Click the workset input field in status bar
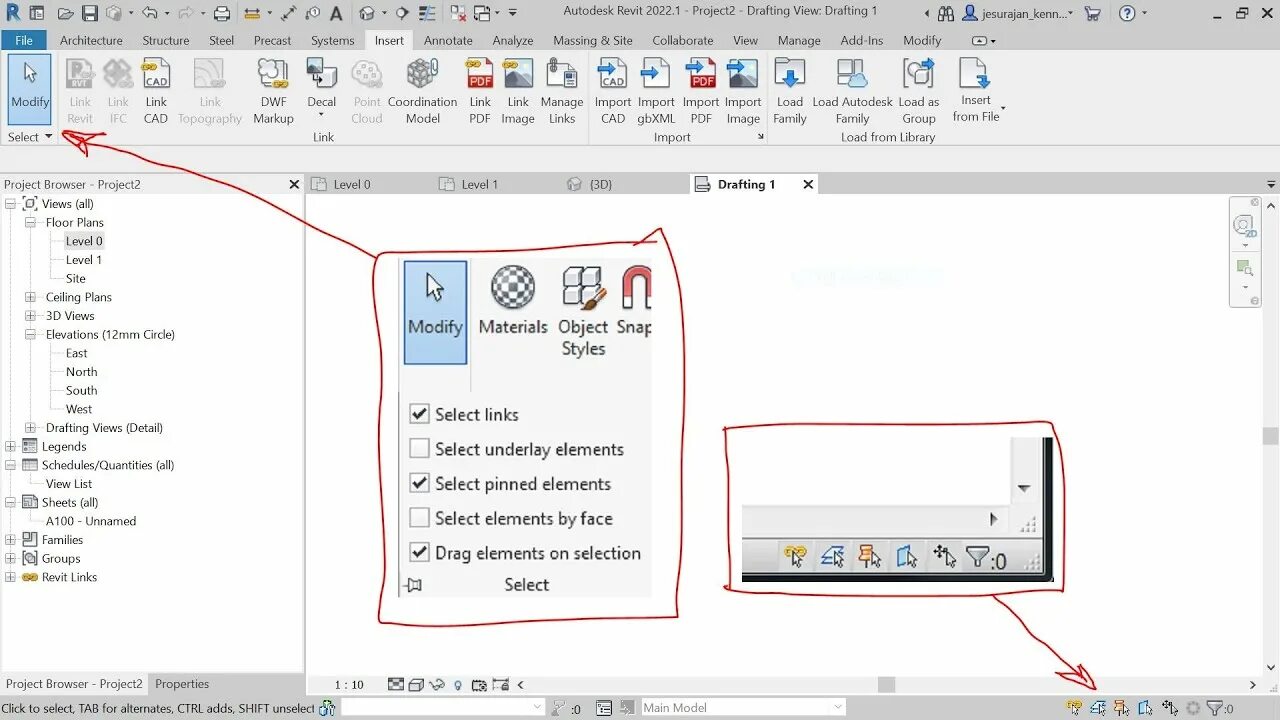Screen dimensions: 1280x720 (441, 707)
